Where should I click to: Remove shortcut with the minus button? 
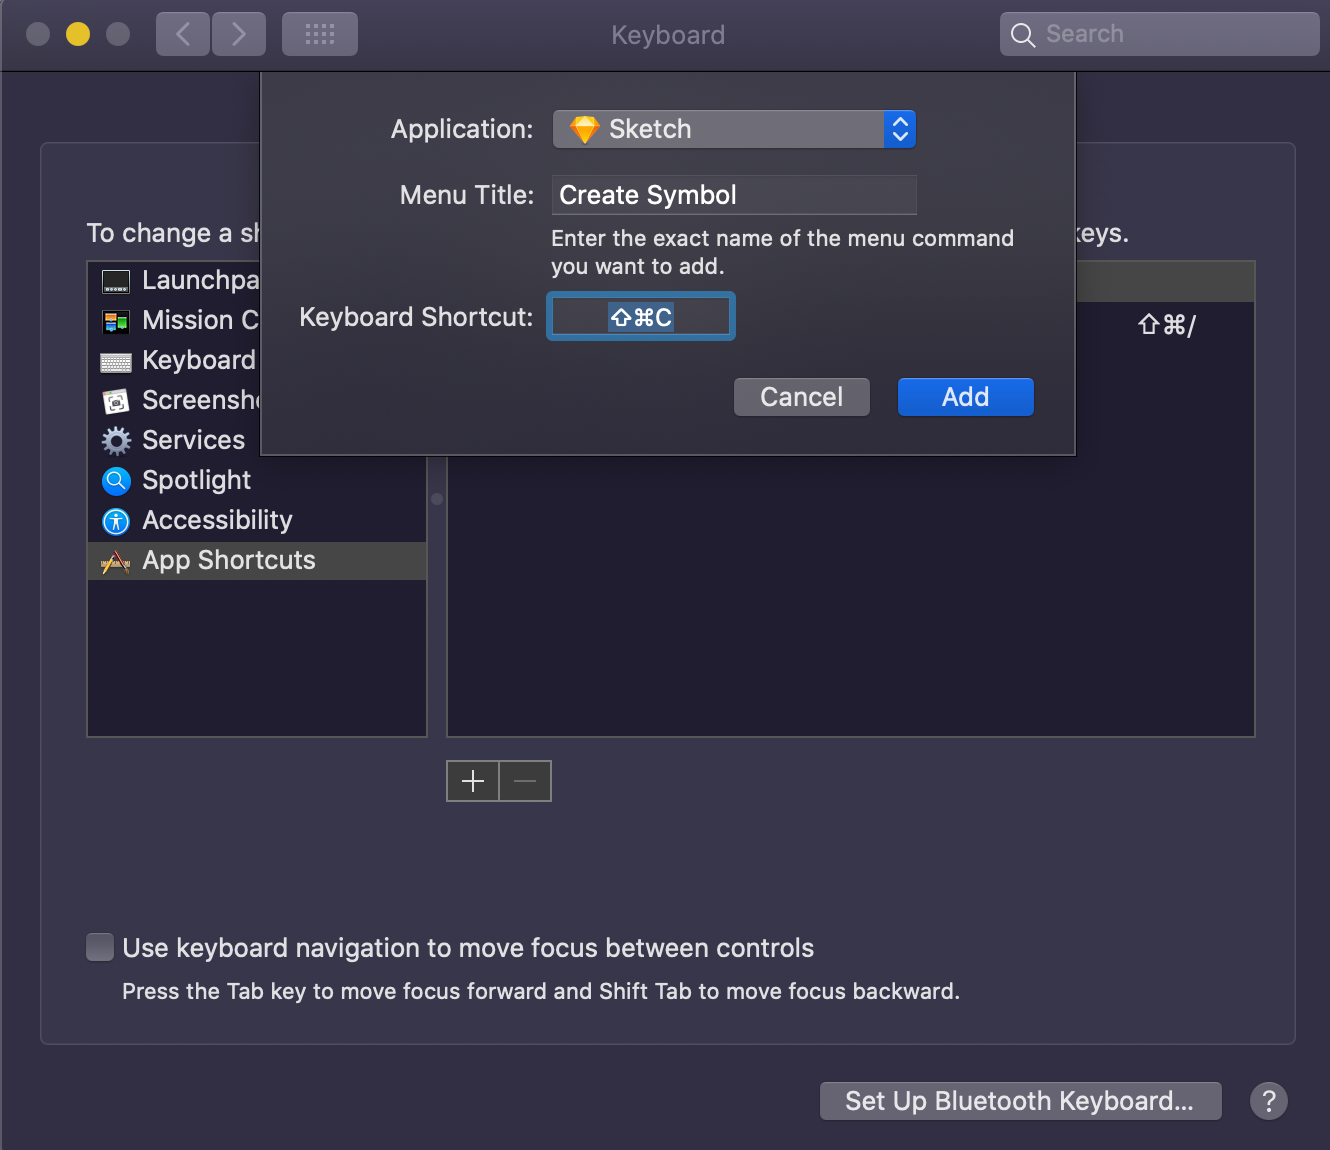(x=525, y=781)
